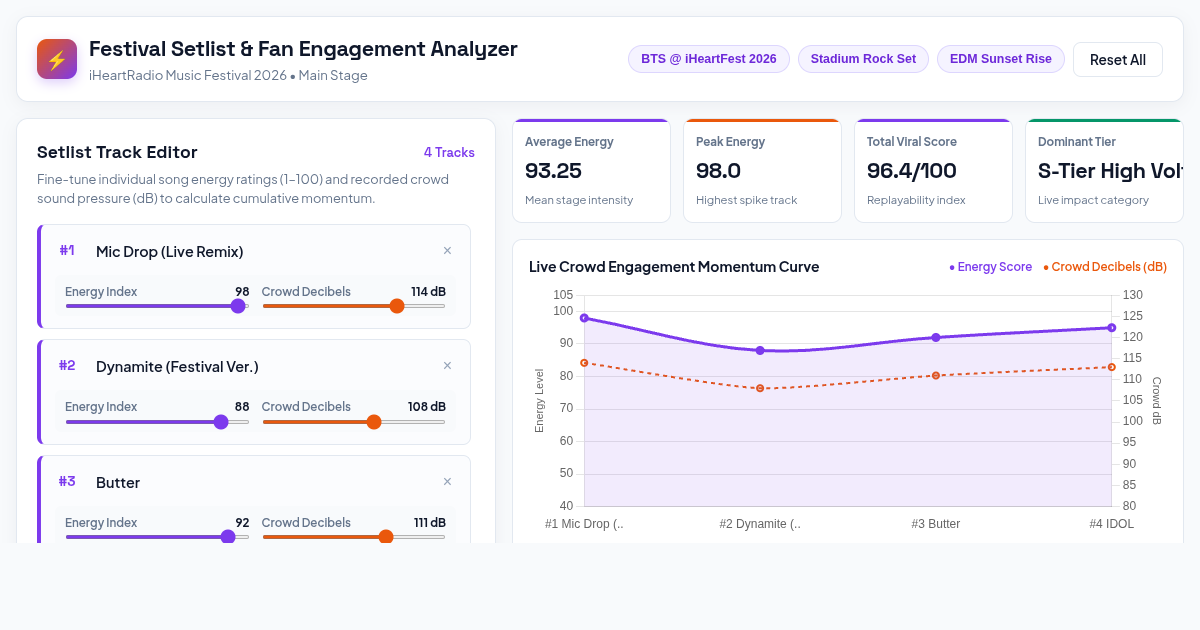Adjust Butter Crowd Decibels slider

[354, 537]
